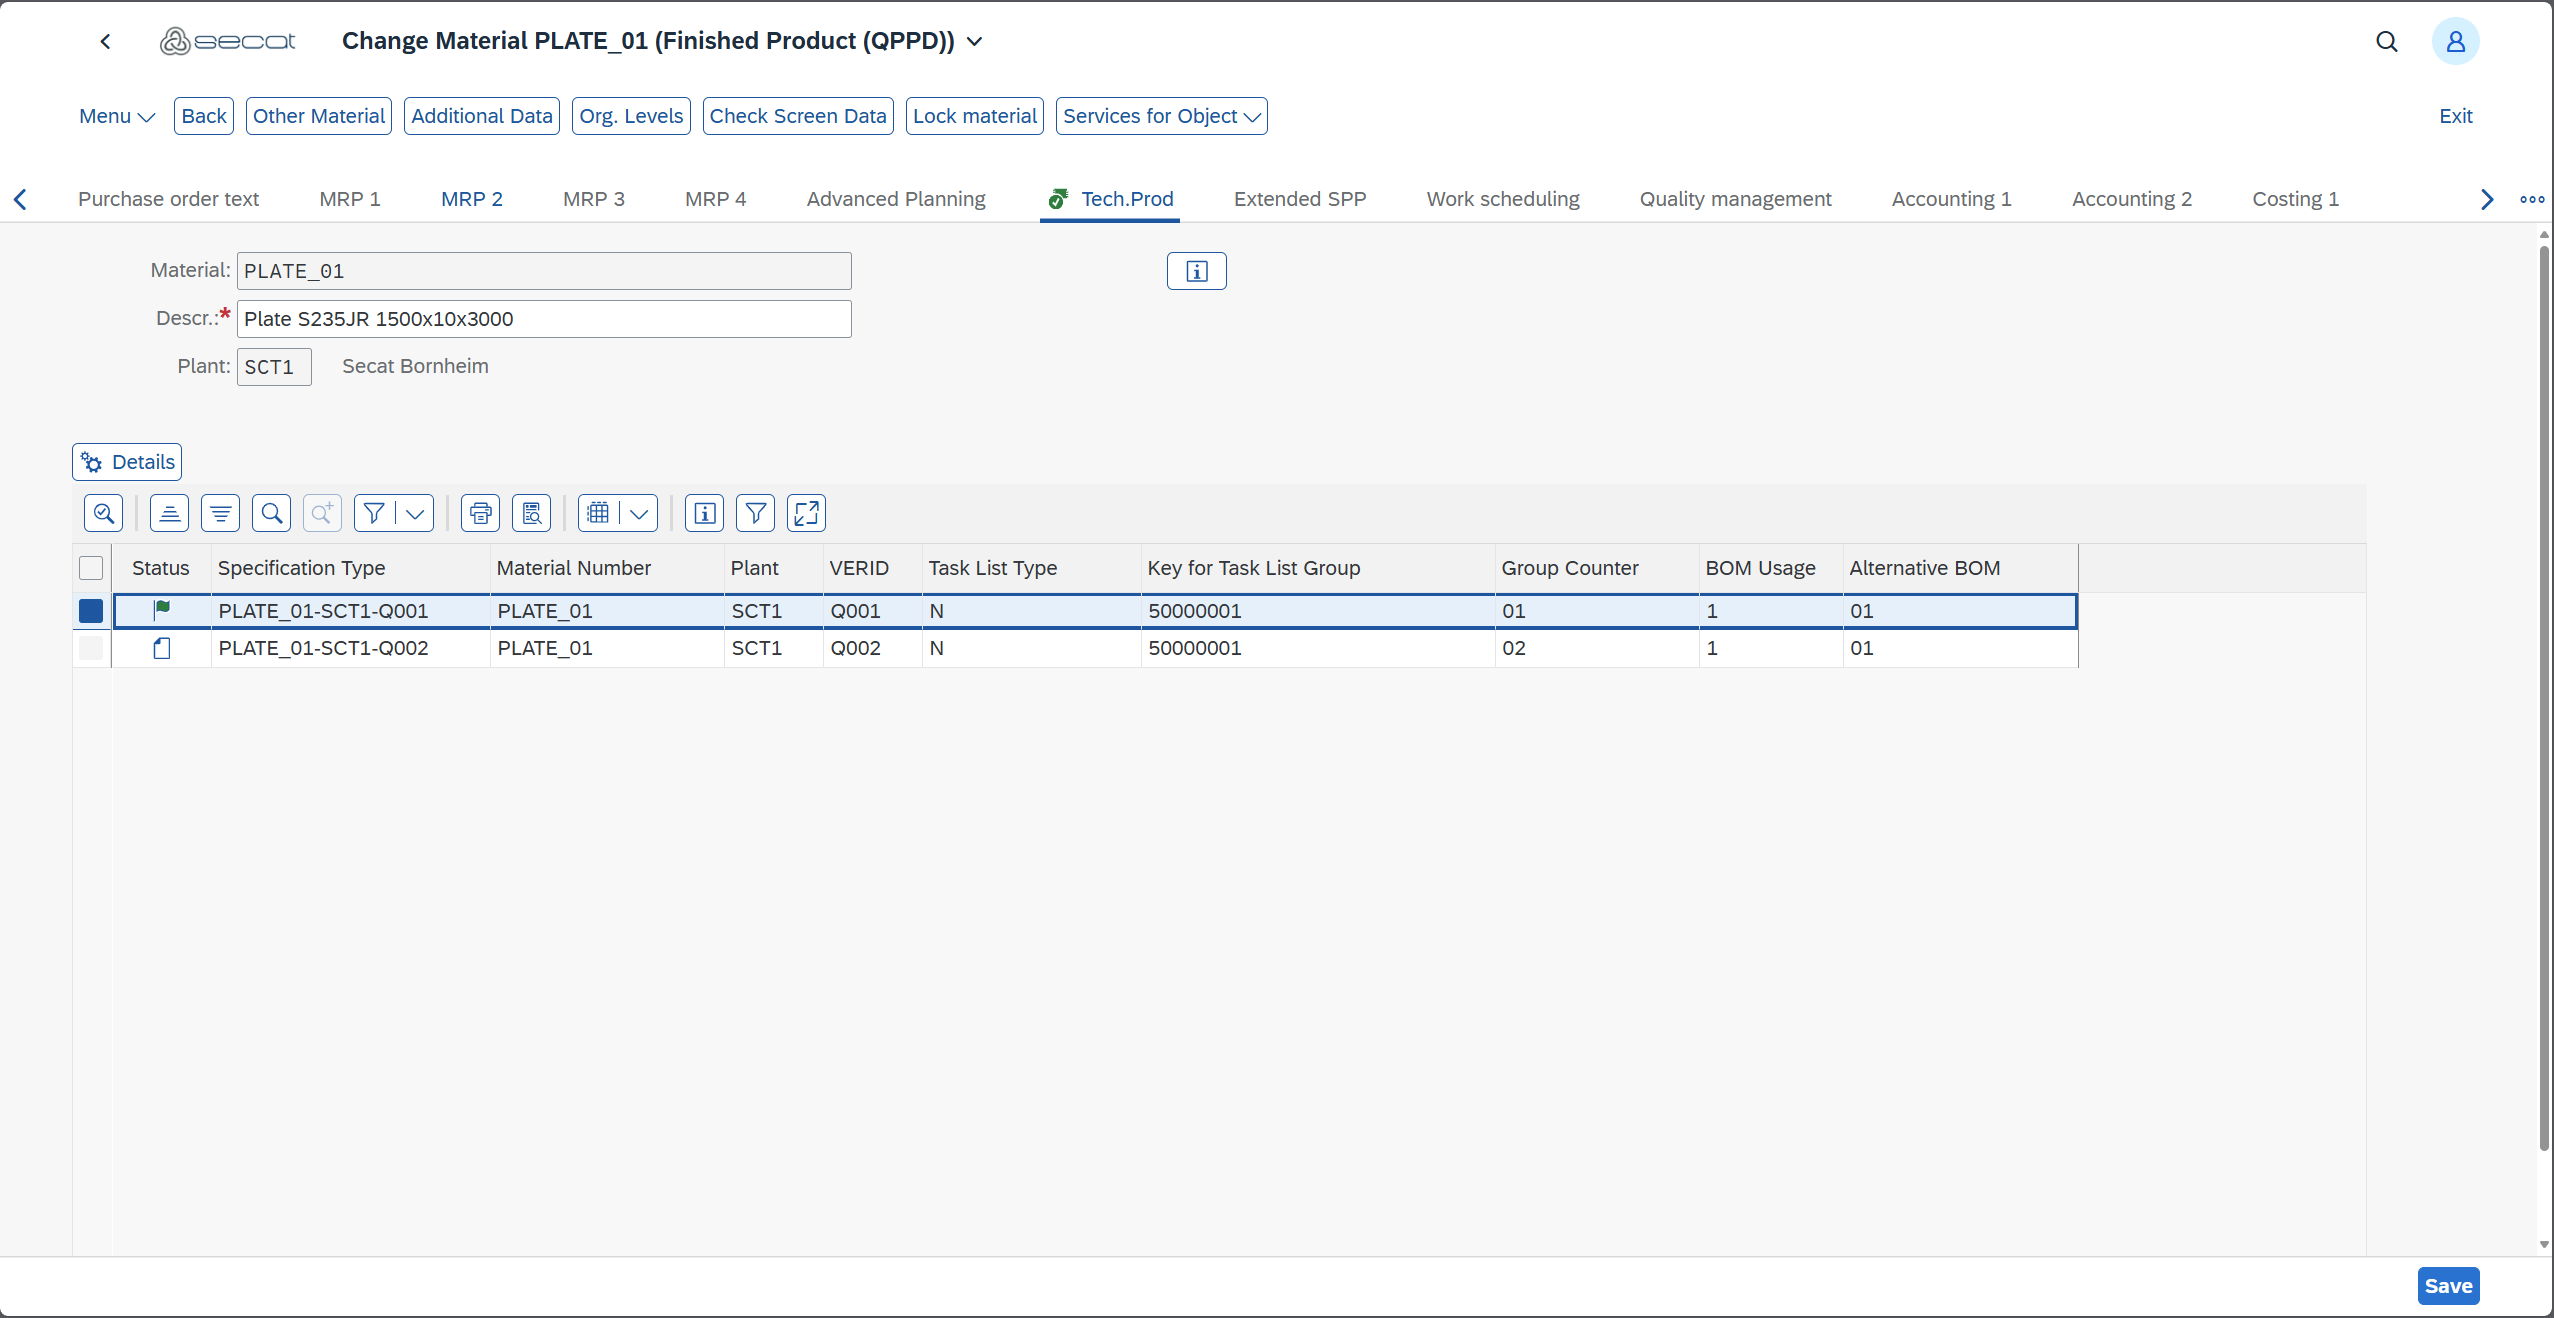Click the sort ascending toolbar icon

click(169, 514)
